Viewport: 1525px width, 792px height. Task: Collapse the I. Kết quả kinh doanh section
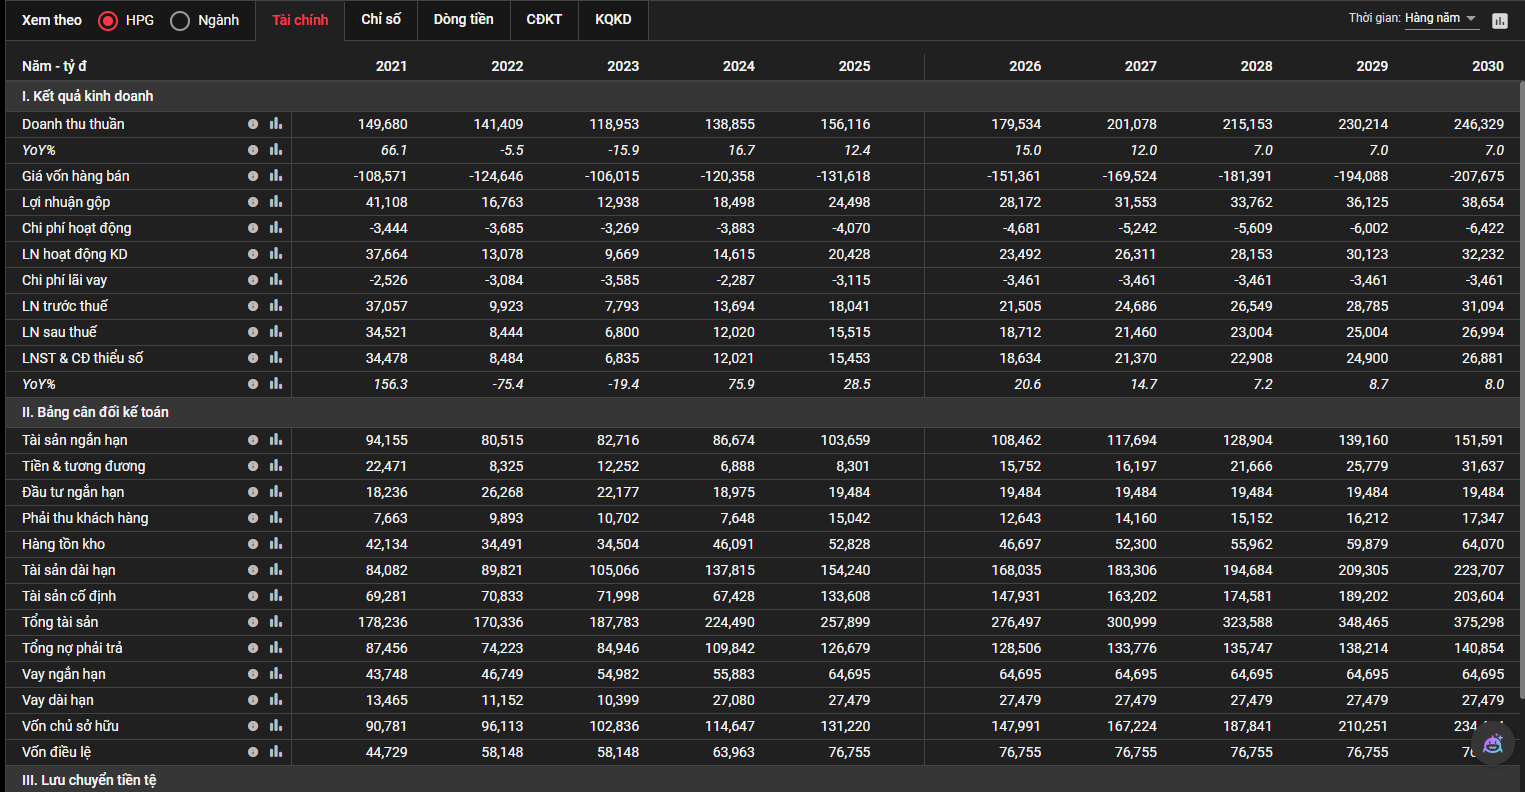pos(88,96)
